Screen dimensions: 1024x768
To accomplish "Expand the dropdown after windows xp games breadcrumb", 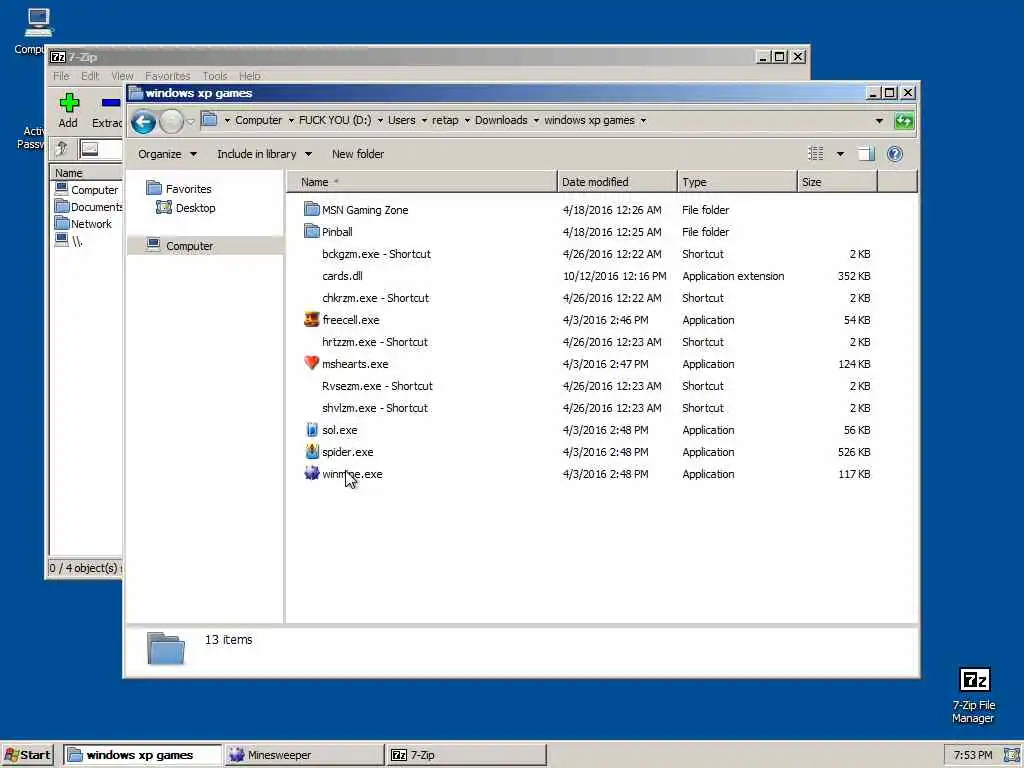I will coord(643,120).
